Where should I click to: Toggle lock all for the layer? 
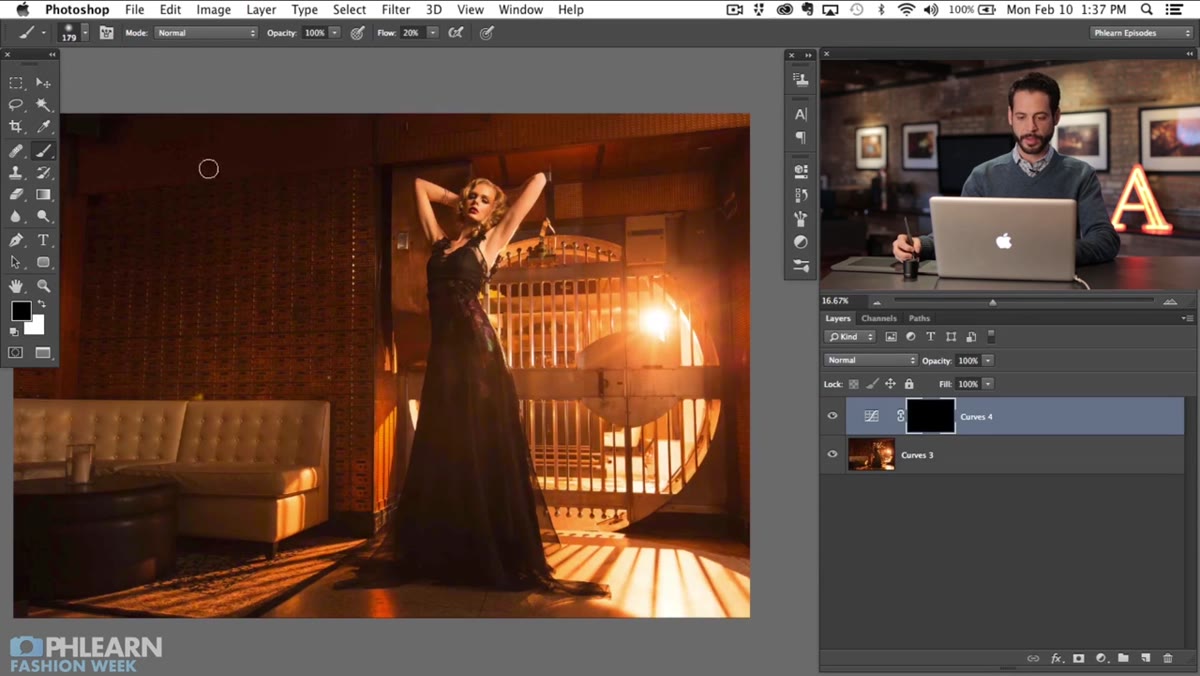click(x=909, y=384)
